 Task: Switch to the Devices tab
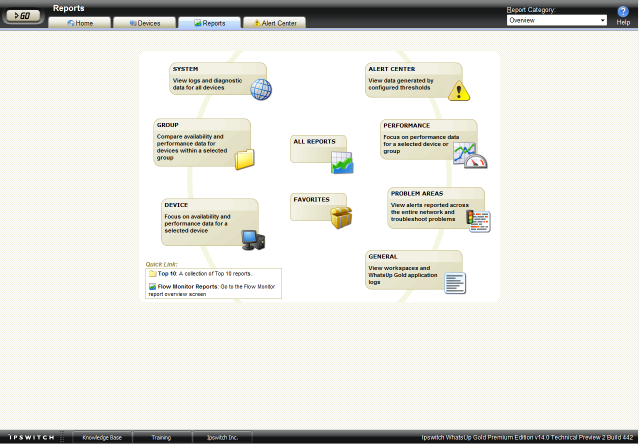145,22
